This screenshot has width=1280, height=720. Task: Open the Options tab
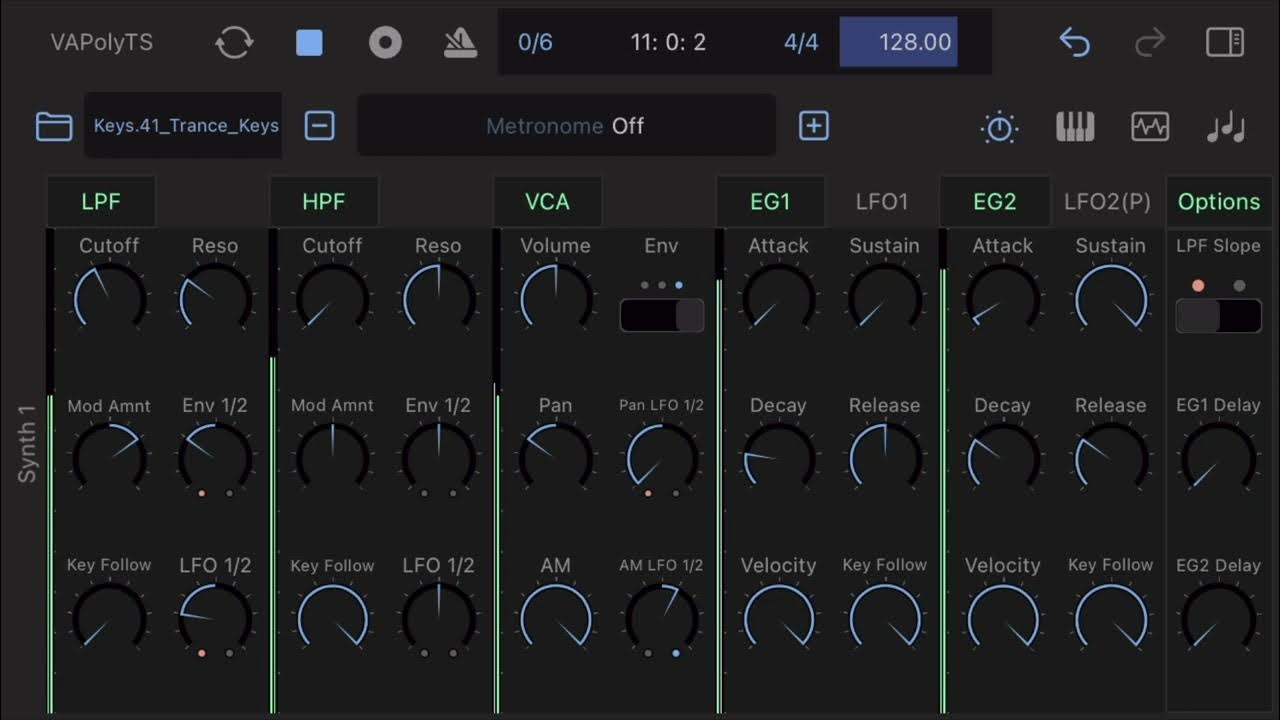tap(1219, 202)
